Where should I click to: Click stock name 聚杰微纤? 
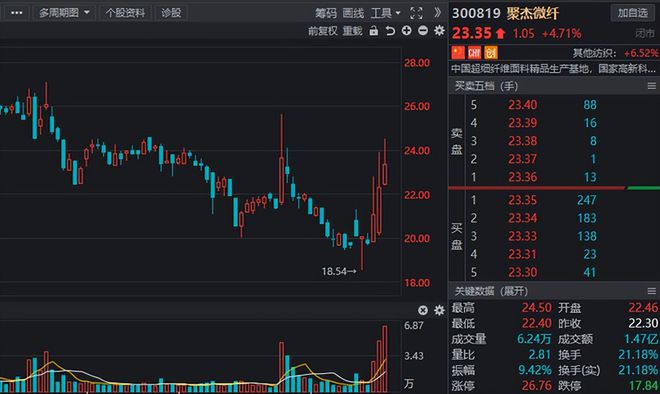532,13
